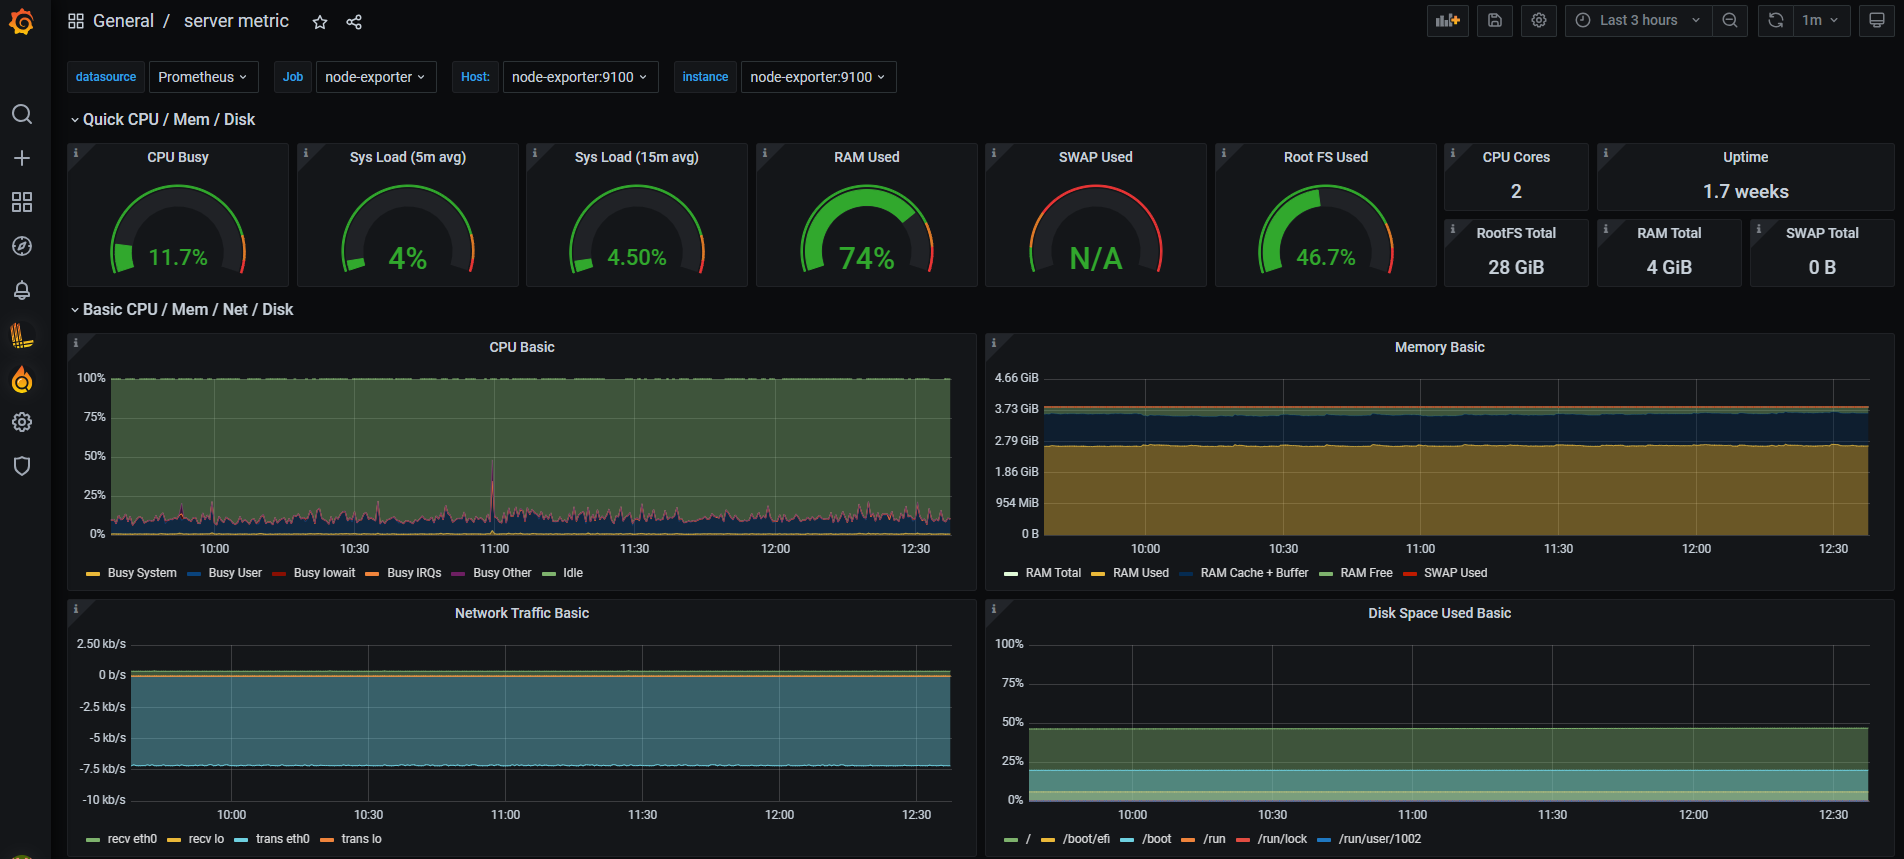This screenshot has width=1904, height=859.
Task: Open dashboard settings gear in top bar
Action: [1539, 20]
